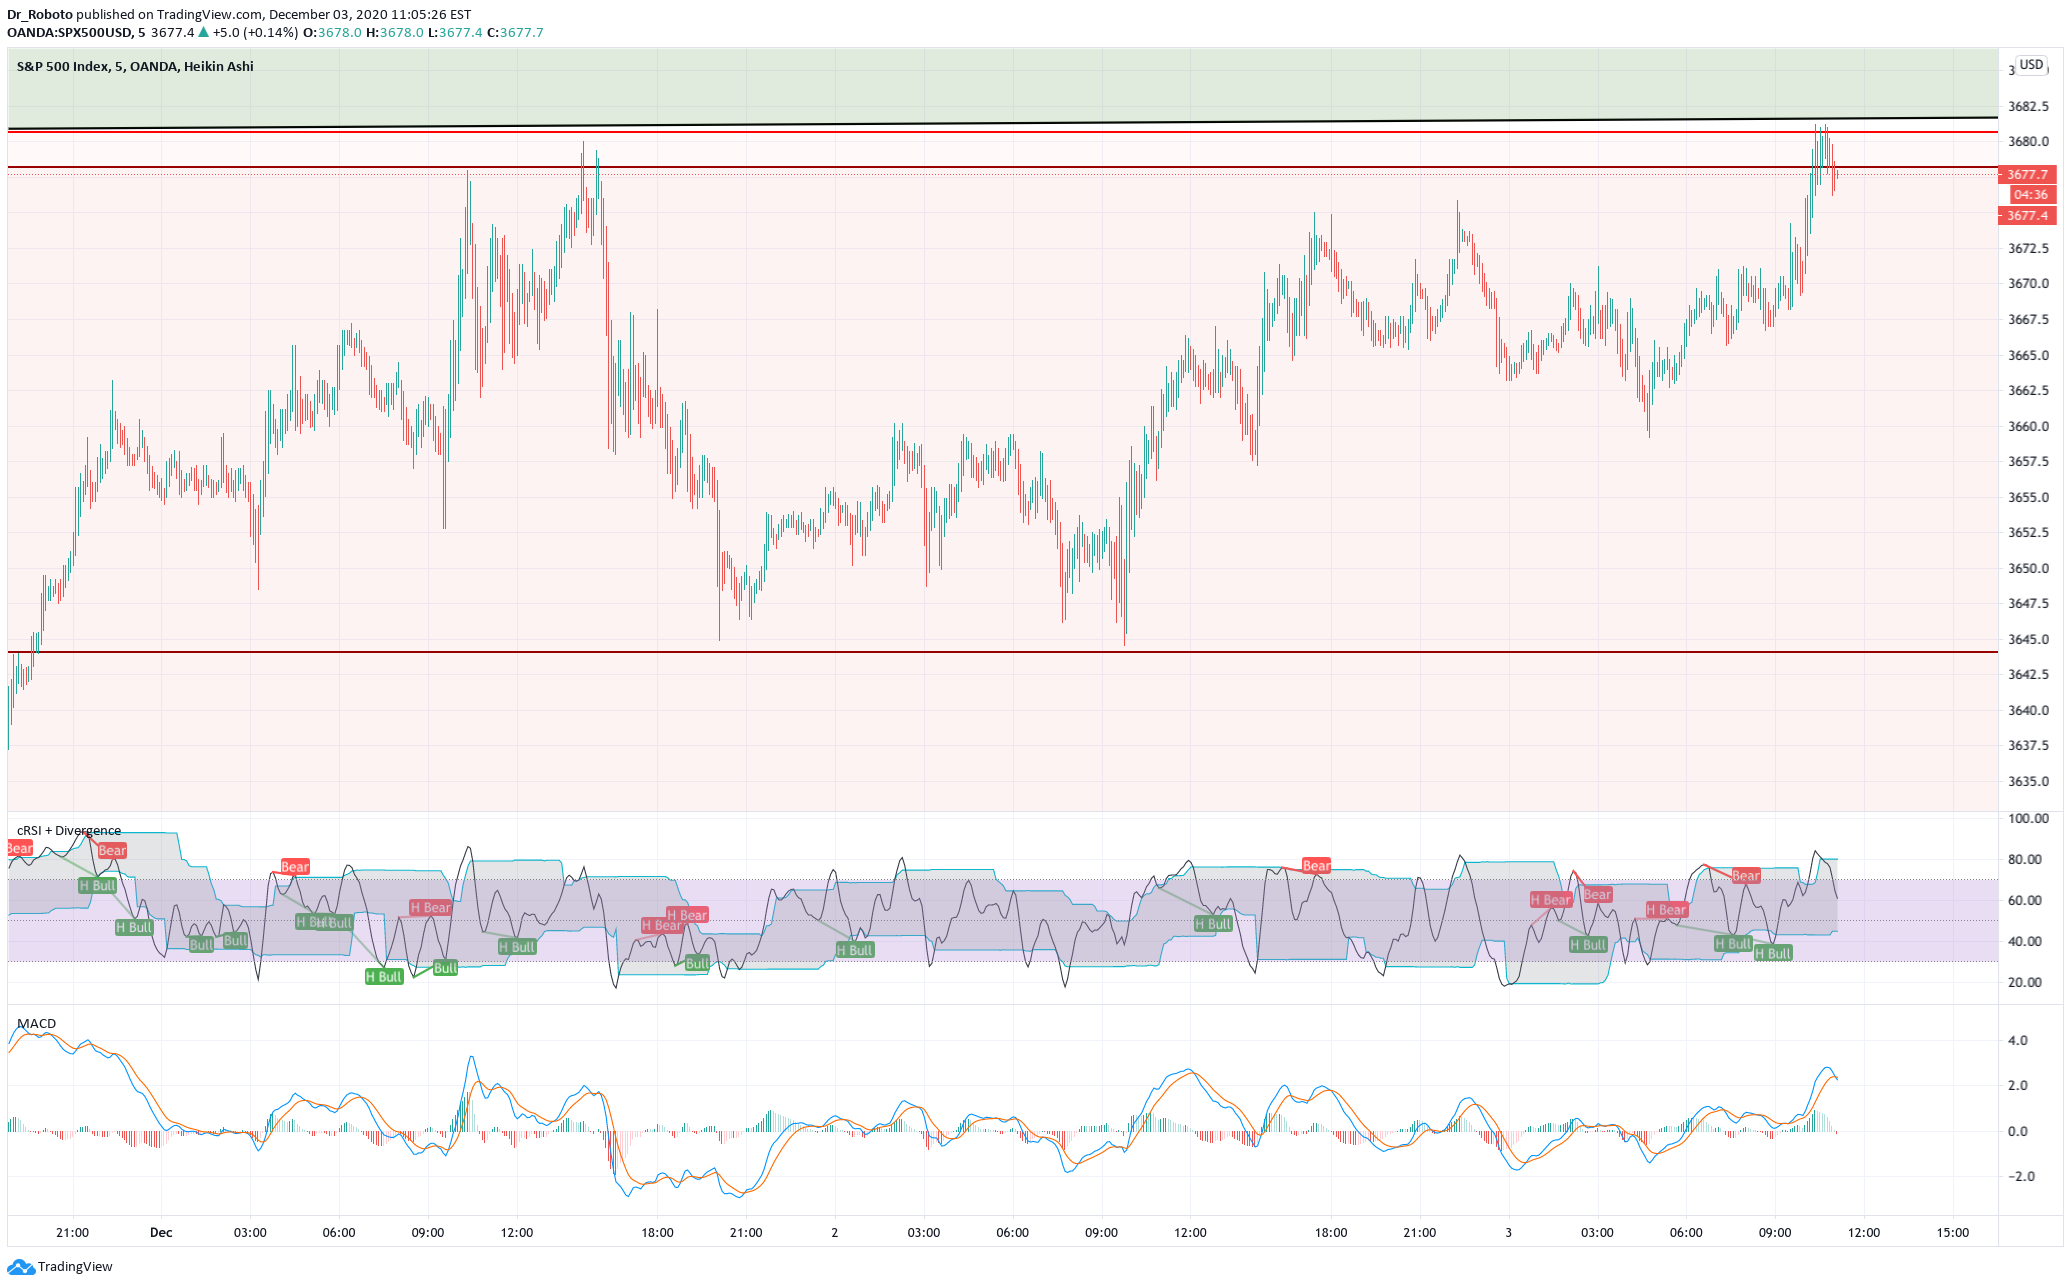
Task: Click the '15:00' time axis label
Action: click(1952, 1232)
